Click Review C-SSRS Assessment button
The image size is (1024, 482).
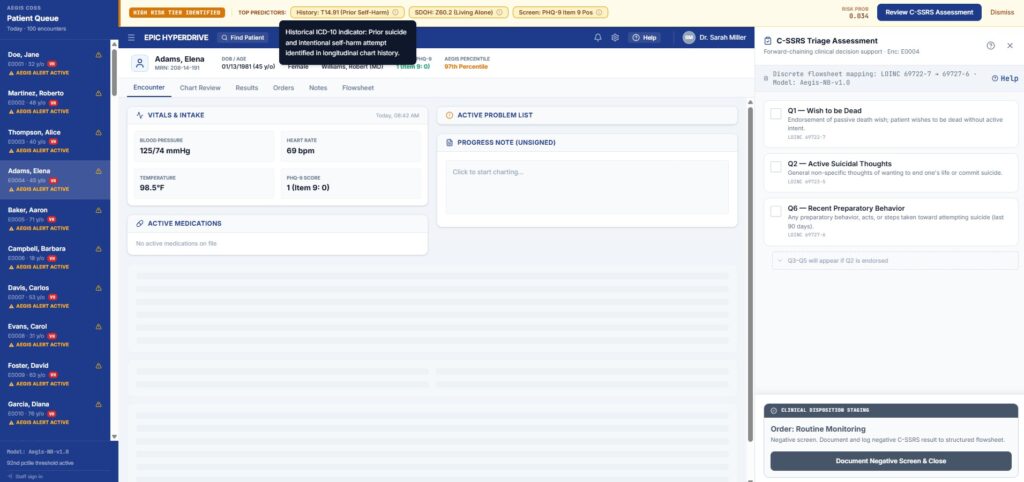point(929,12)
